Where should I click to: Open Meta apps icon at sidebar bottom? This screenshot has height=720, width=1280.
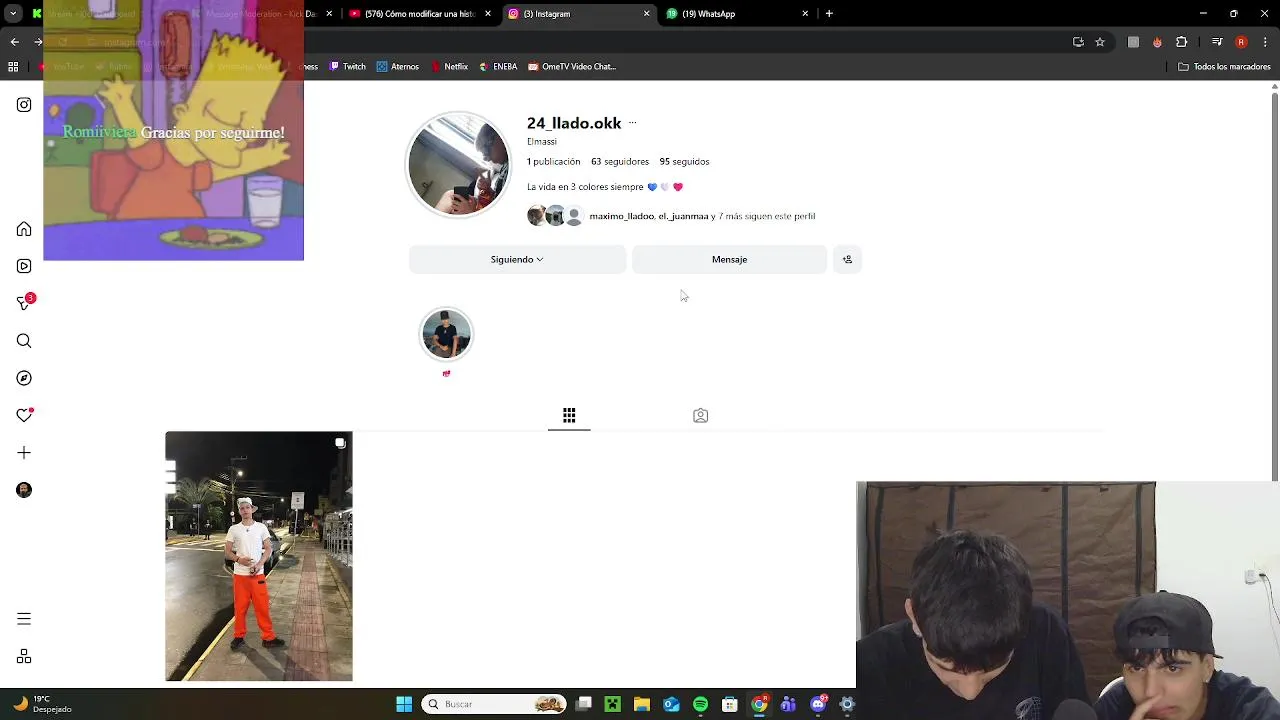pos(24,657)
